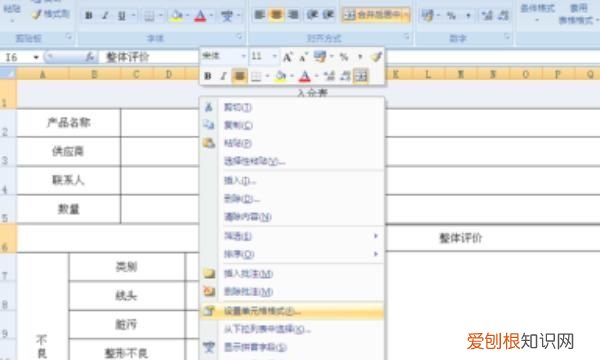
Task: Click the Borders icon on the mini toolbar
Action: pos(256,76)
